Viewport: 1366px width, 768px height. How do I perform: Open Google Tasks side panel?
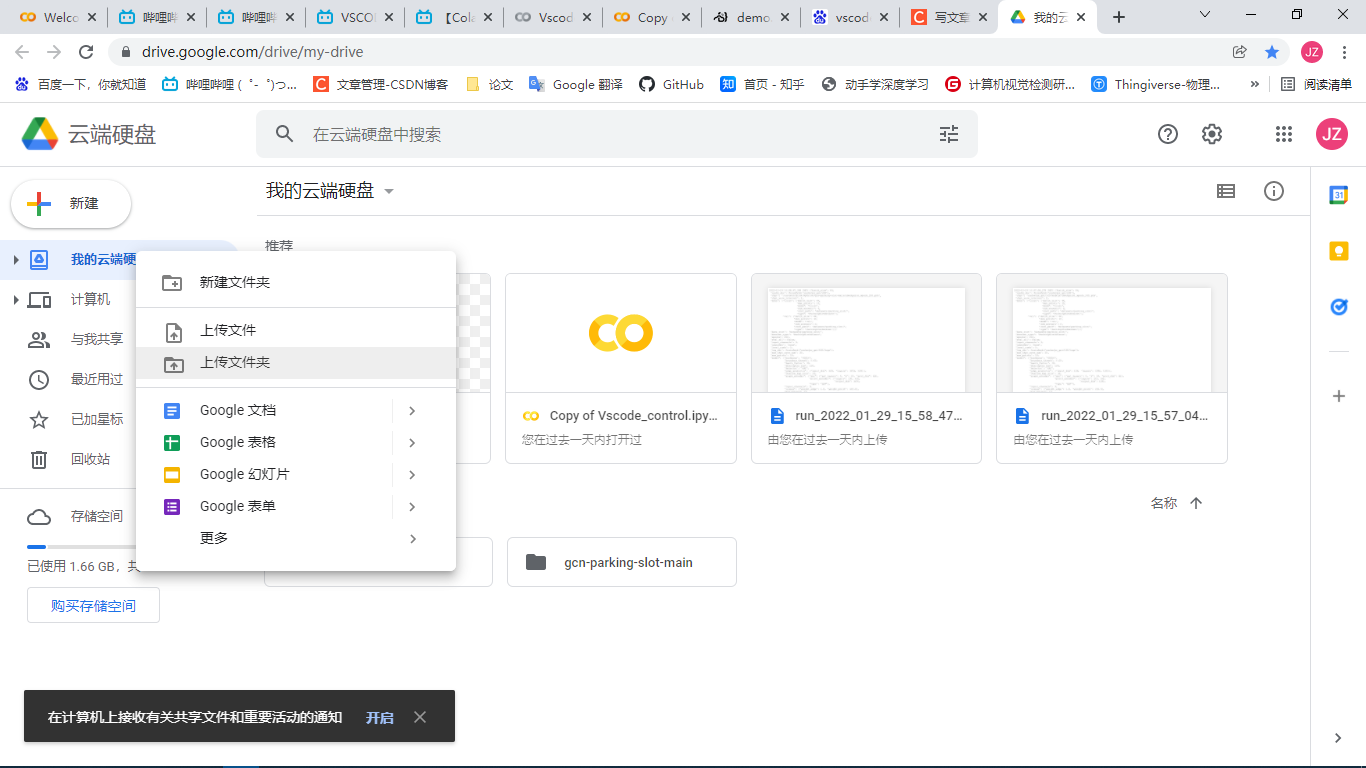(x=1338, y=307)
